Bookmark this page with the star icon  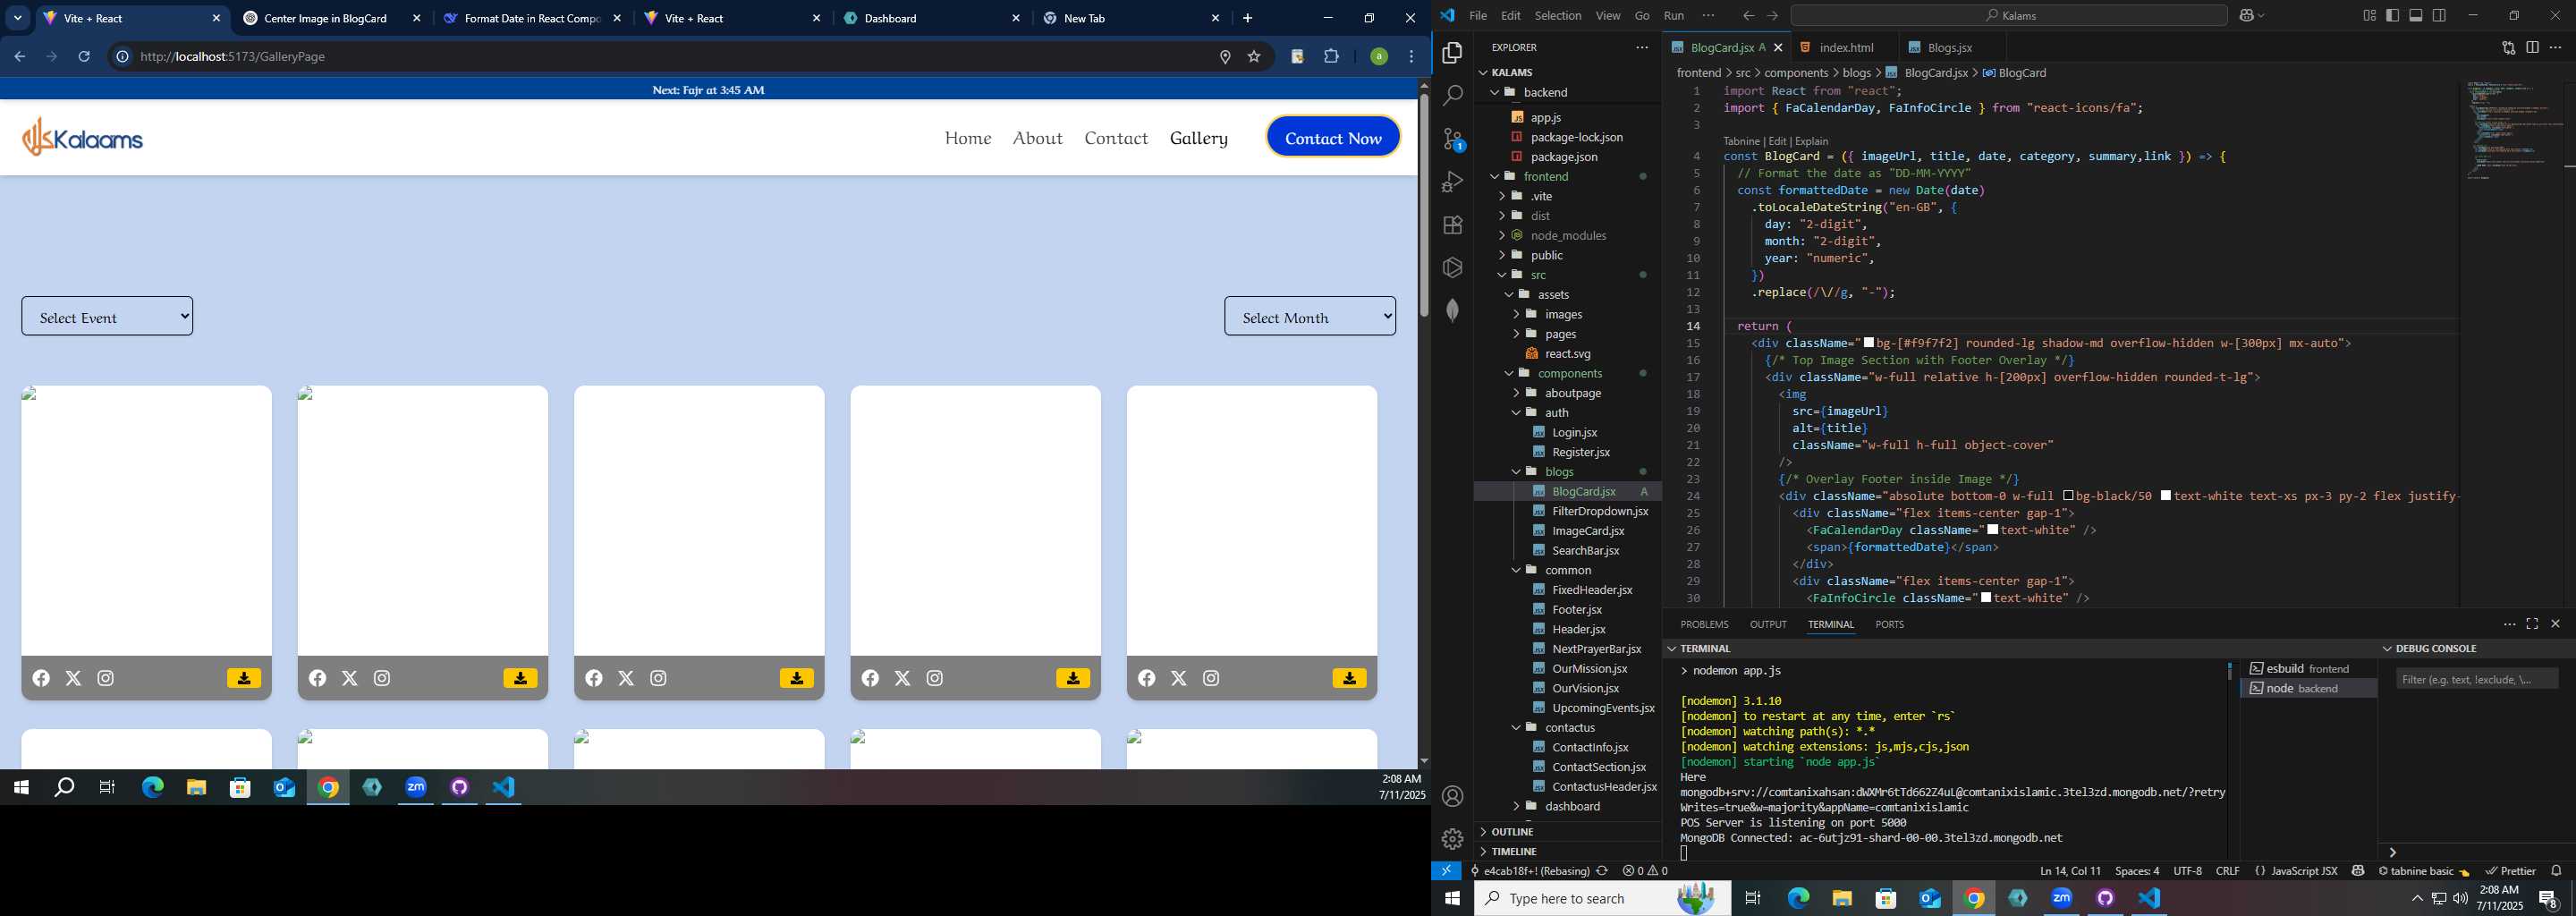[x=1254, y=57]
